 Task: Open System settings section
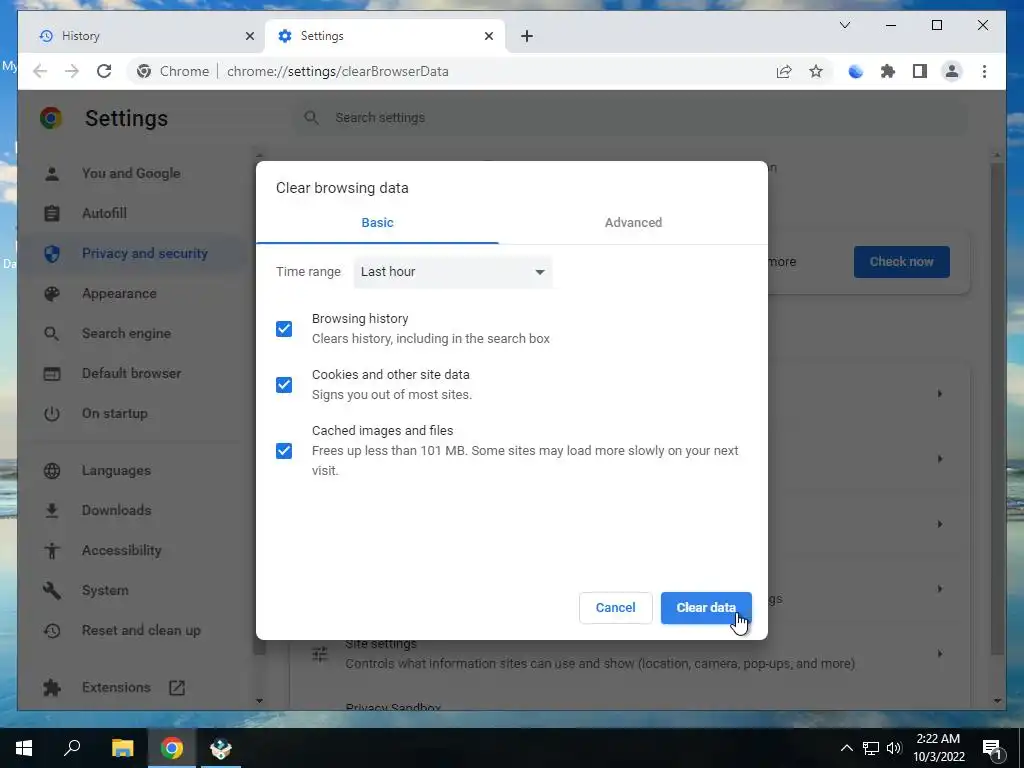click(105, 590)
